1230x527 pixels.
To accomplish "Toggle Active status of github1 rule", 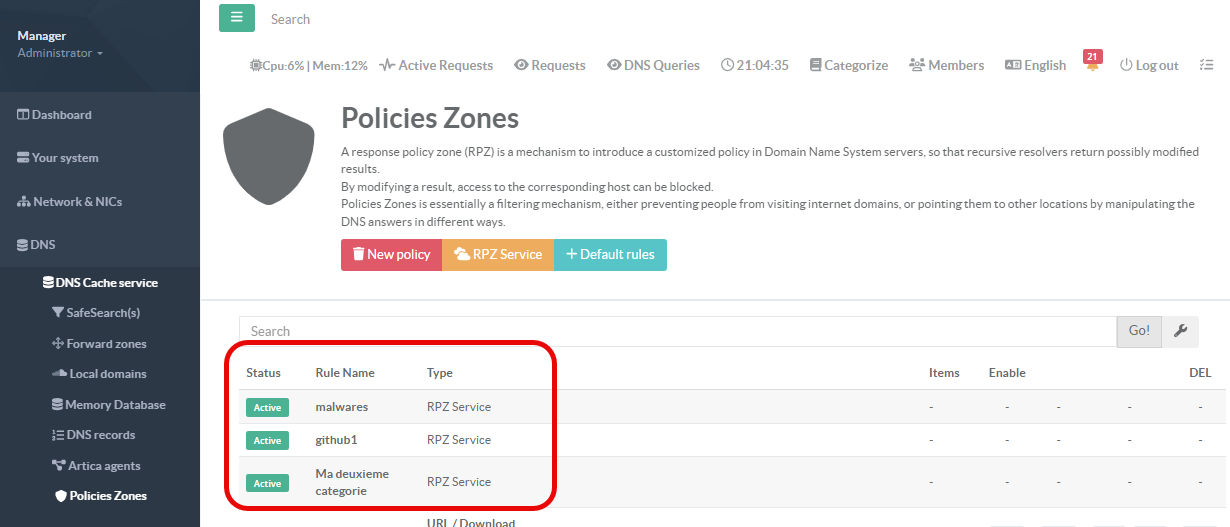I will (267, 440).
